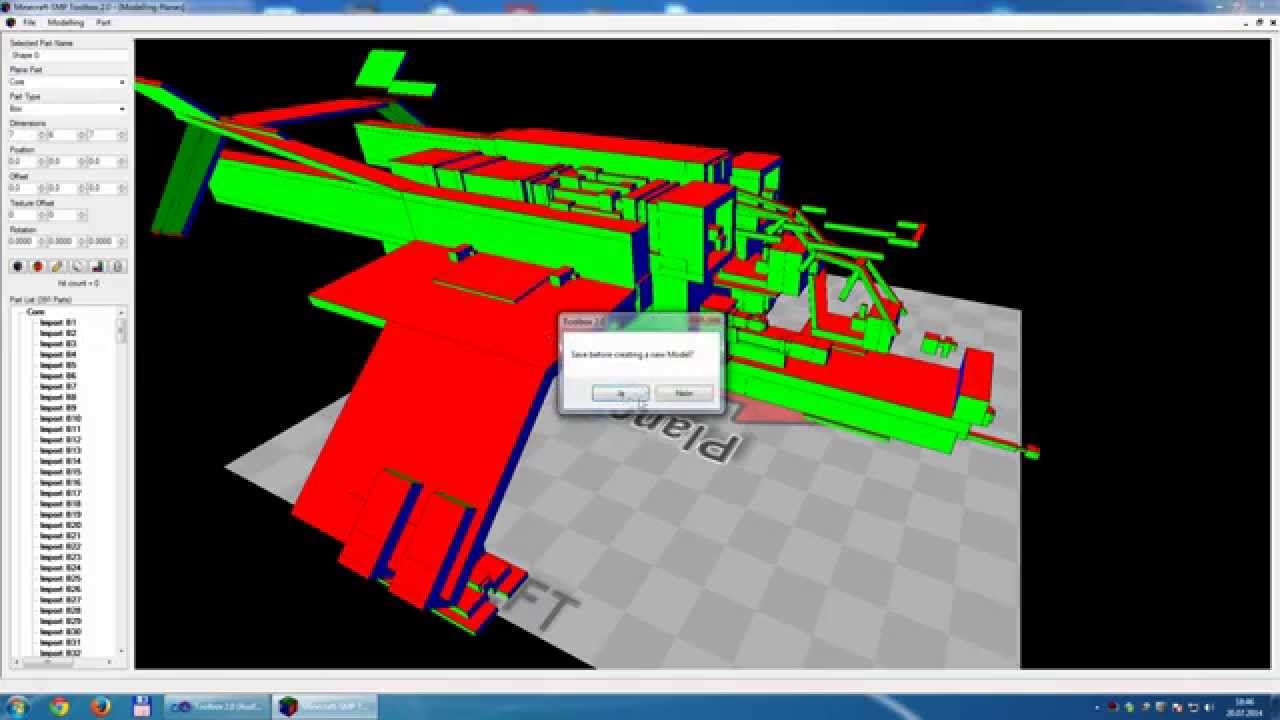1280x720 pixels.
Task: Switch to the Minecraft SMP Toolbox taskbar button
Action: (x=325, y=706)
